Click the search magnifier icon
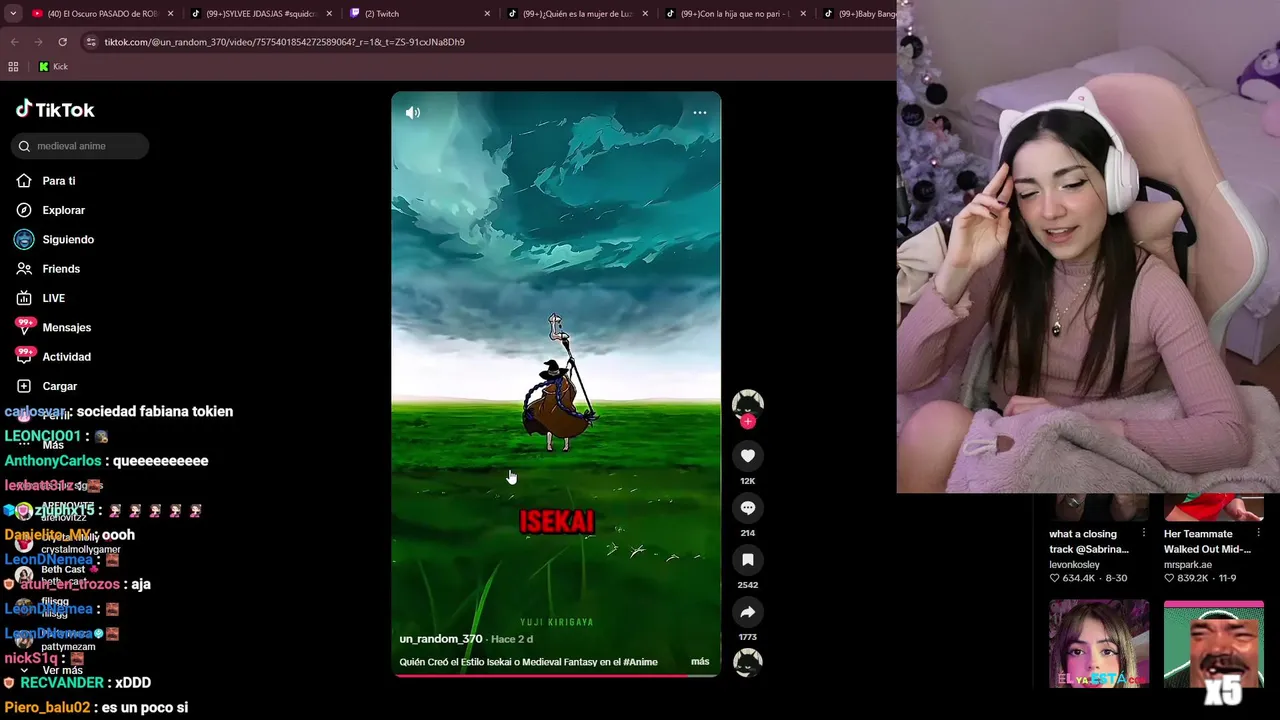 click(x=24, y=146)
